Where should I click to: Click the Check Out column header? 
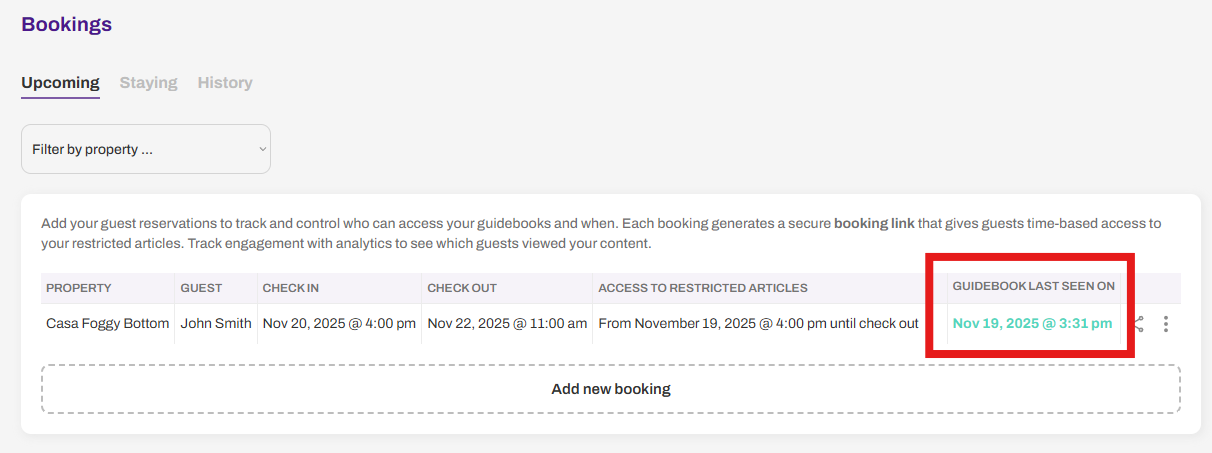[462, 288]
